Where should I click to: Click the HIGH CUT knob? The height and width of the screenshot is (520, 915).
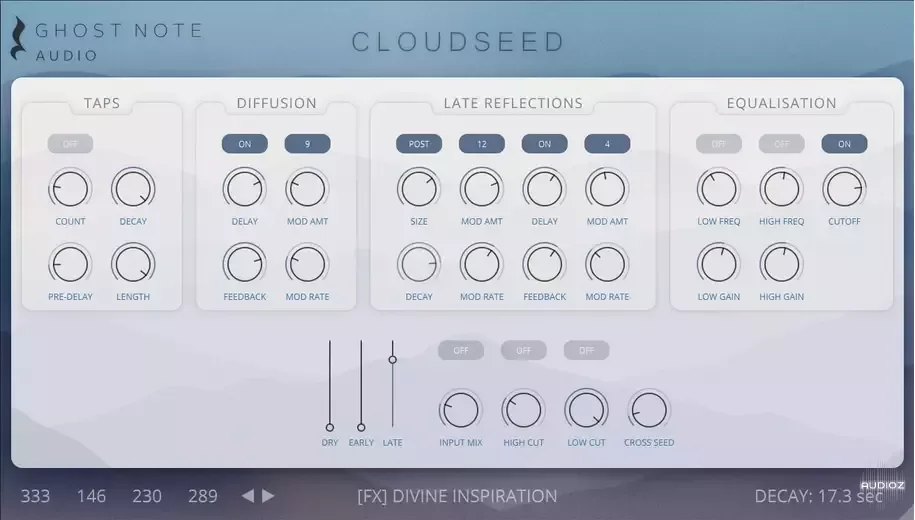523,410
